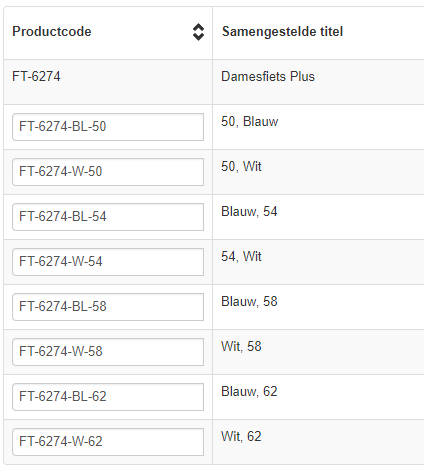Image resolution: width=424 pixels, height=475 pixels.
Task: Edit the FT-6274-W-50 product code field
Action: click(108, 172)
